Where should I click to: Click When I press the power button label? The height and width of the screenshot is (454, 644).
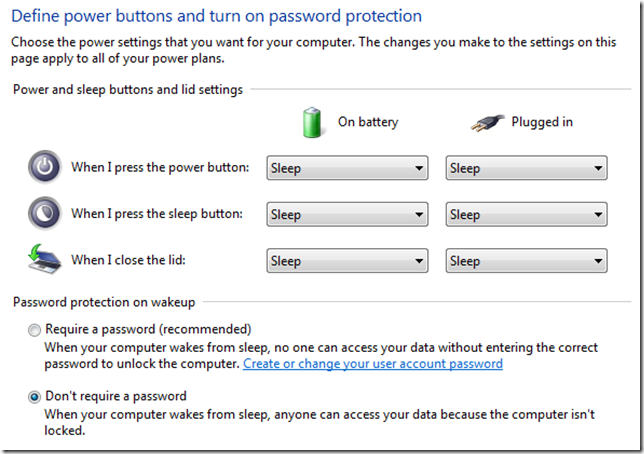point(160,167)
